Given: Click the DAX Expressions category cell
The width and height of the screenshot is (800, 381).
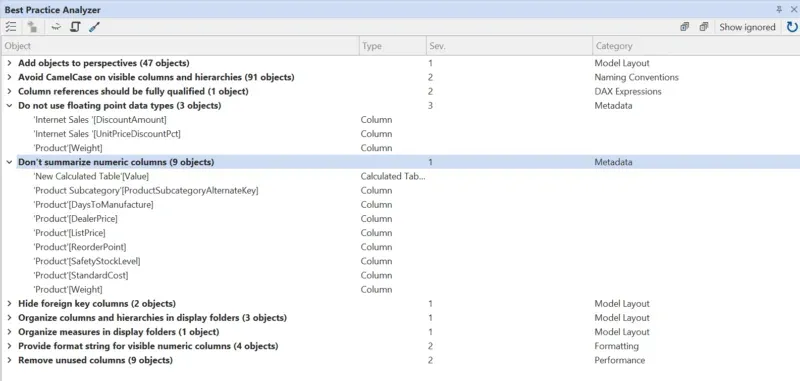Looking at the screenshot, I should tap(628, 92).
